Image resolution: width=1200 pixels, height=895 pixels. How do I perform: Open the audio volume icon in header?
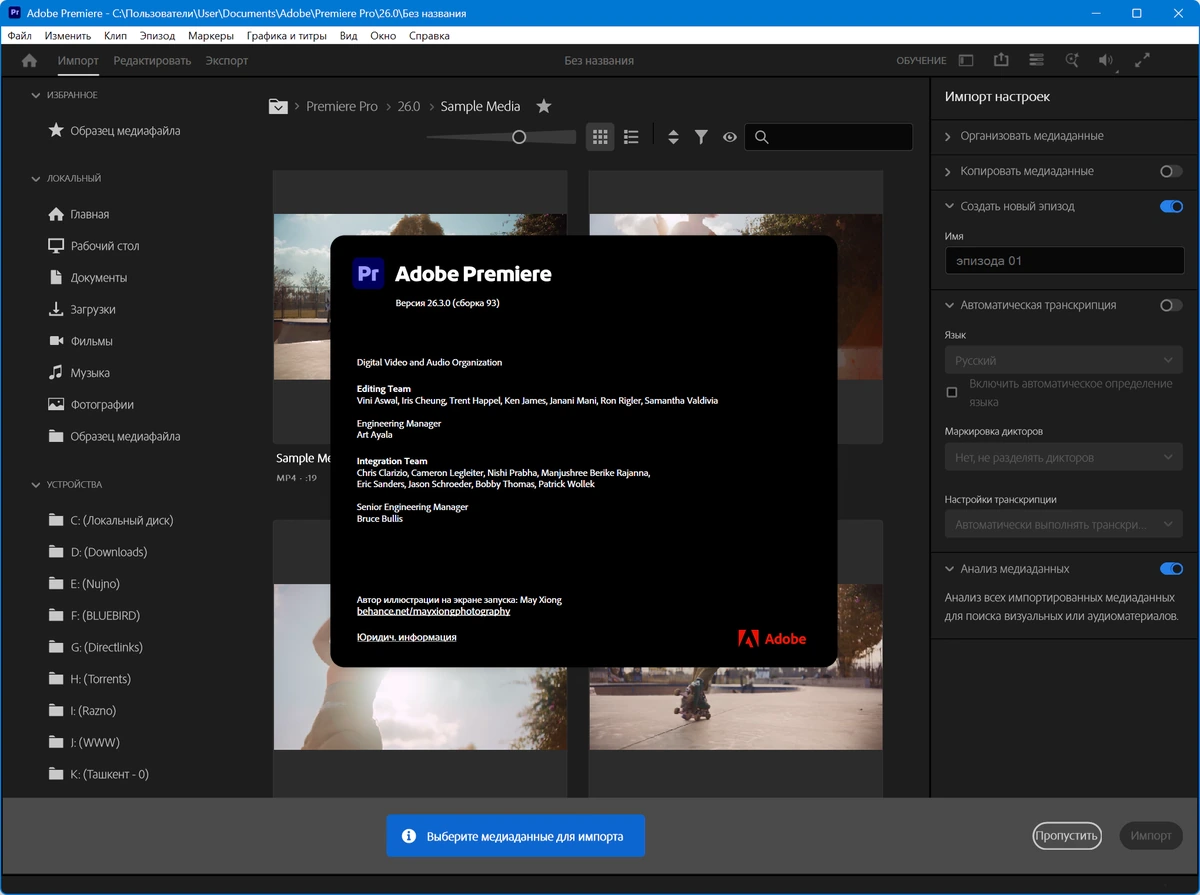point(1106,61)
